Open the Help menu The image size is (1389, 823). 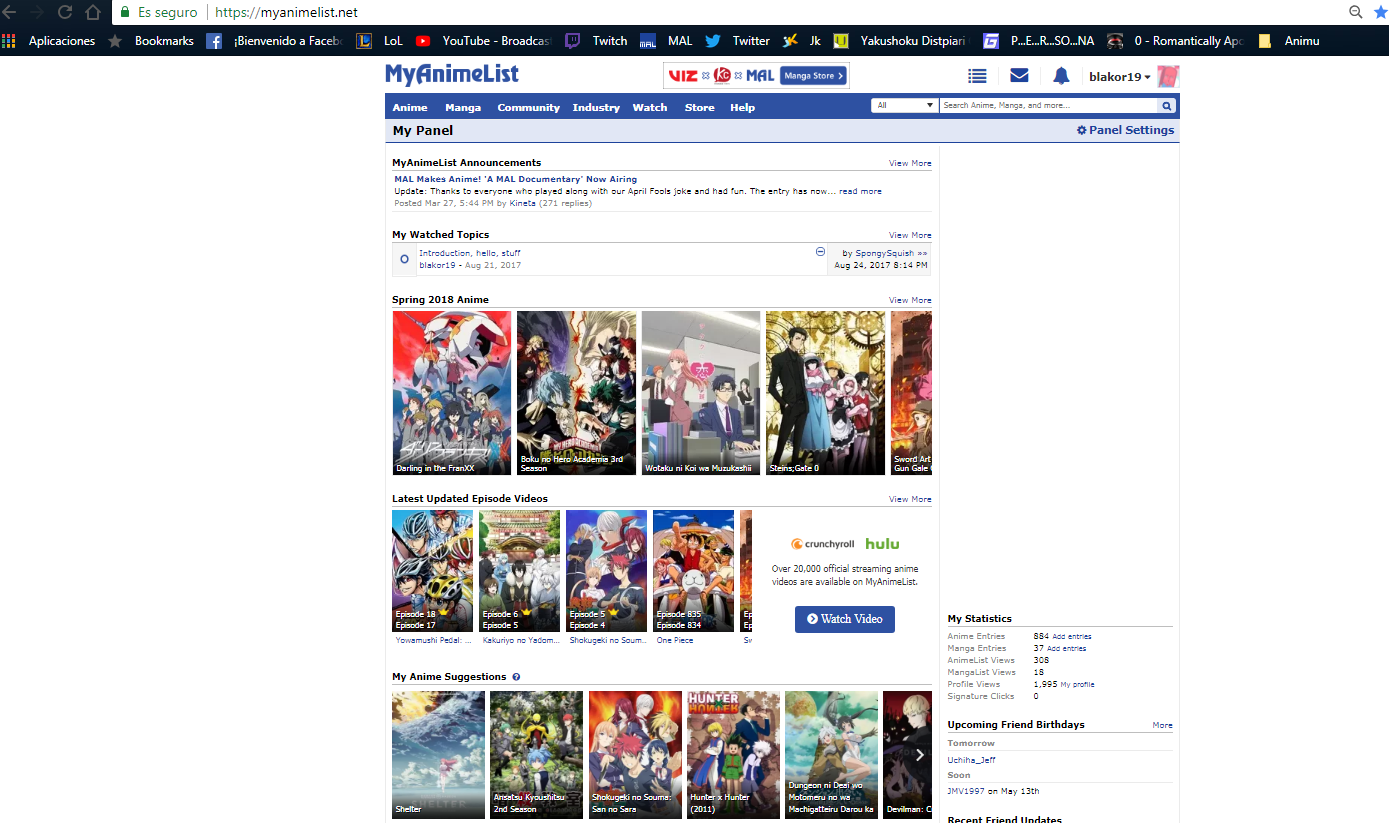click(x=742, y=107)
